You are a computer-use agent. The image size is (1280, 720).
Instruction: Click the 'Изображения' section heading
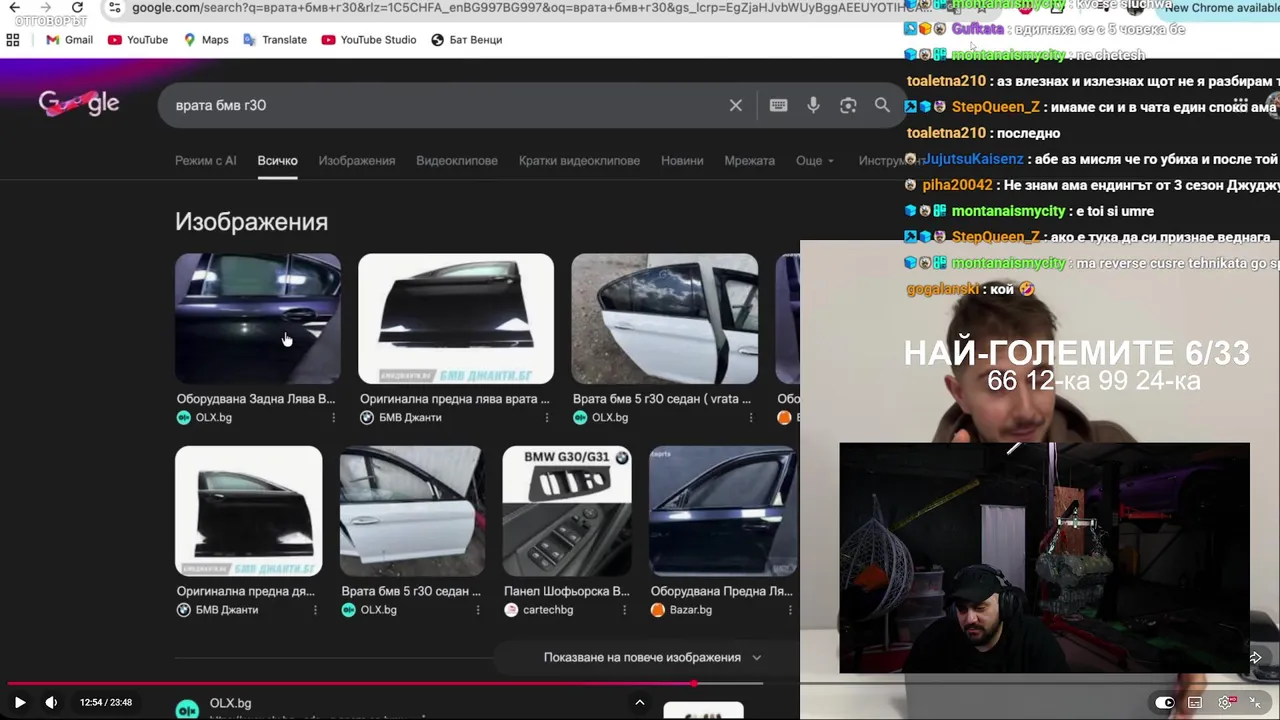[x=251, y=222]
